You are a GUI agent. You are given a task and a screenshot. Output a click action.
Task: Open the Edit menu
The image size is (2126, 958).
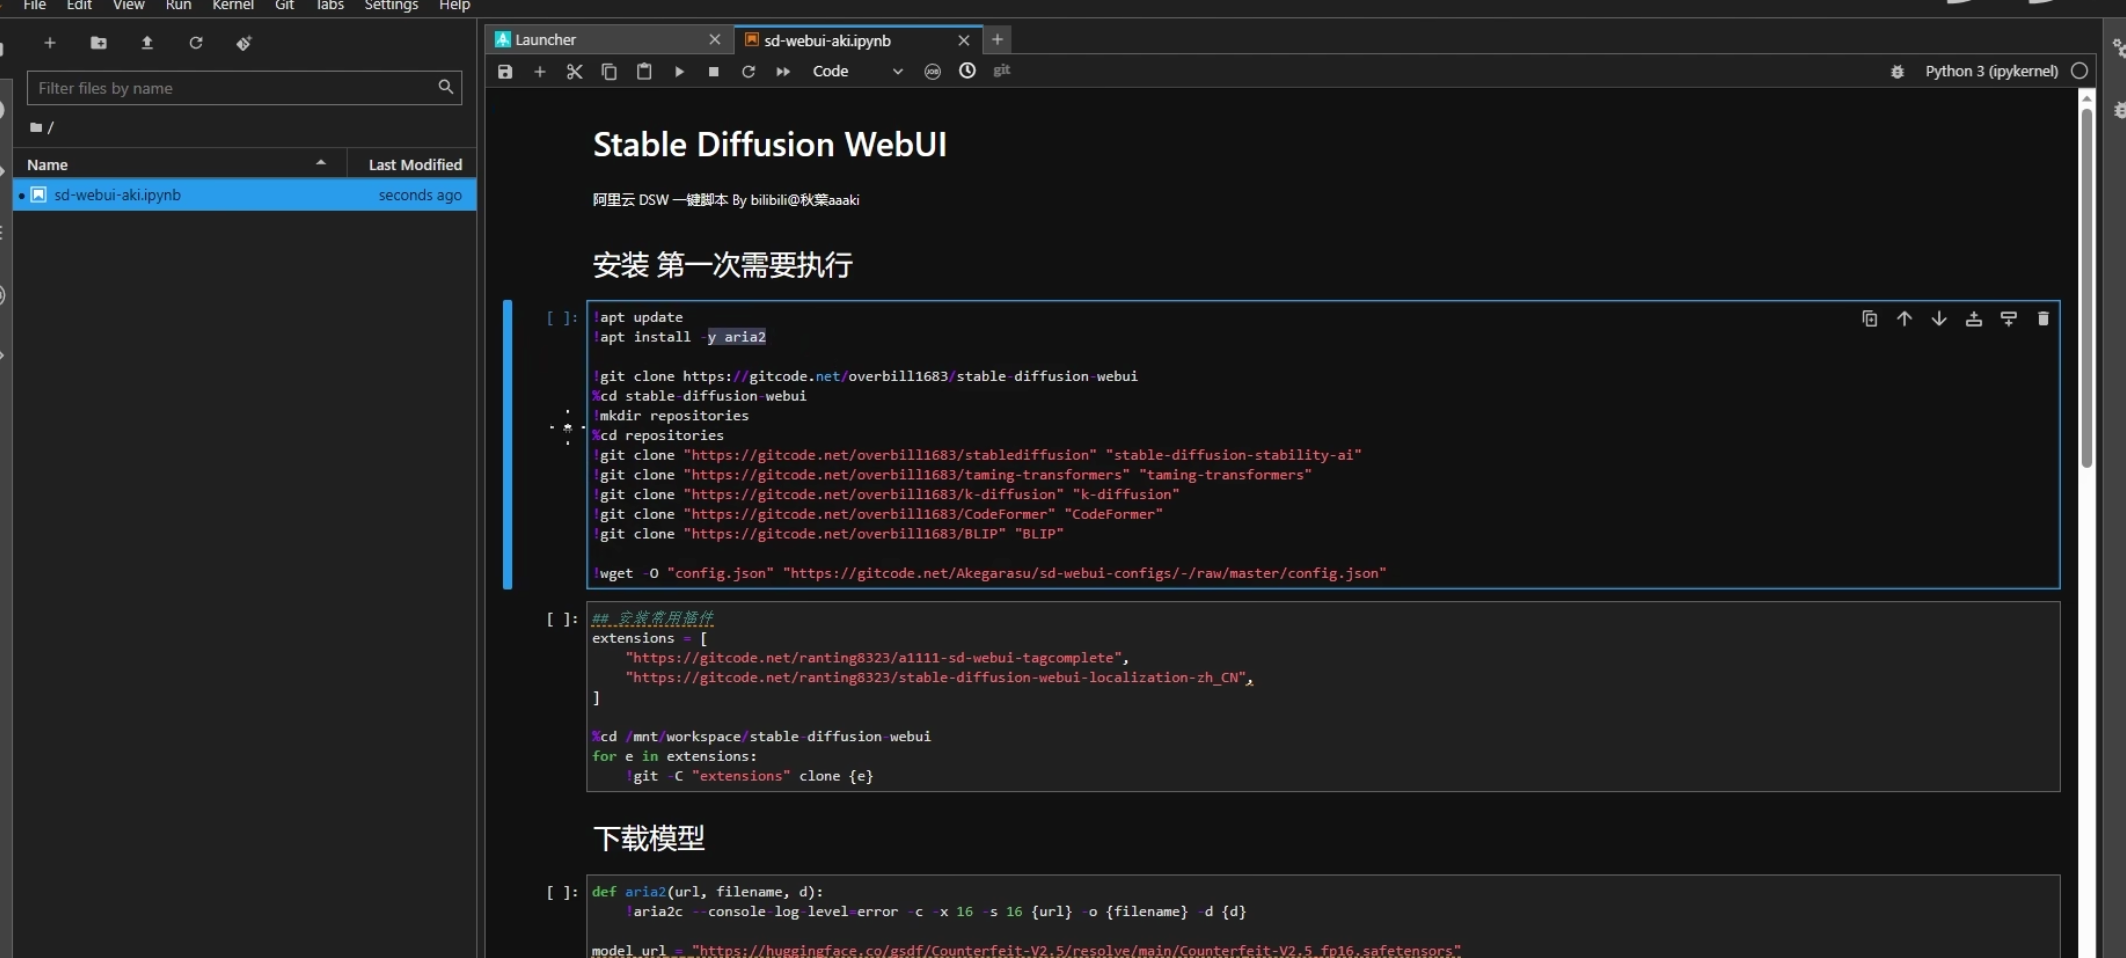pos(79,5)
